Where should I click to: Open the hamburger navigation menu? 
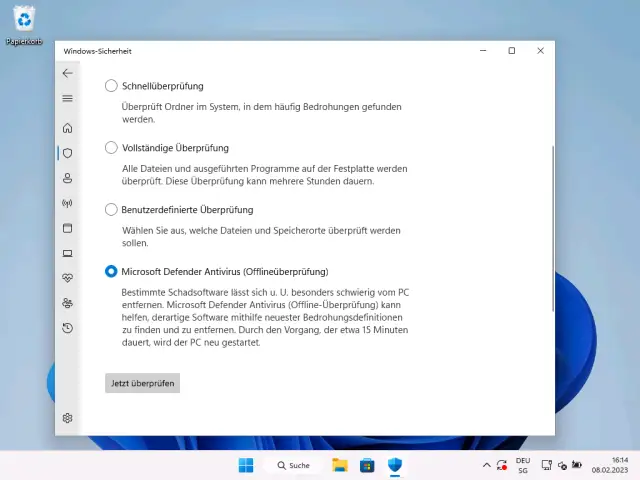pyautogui.click(x=68, y=98)
